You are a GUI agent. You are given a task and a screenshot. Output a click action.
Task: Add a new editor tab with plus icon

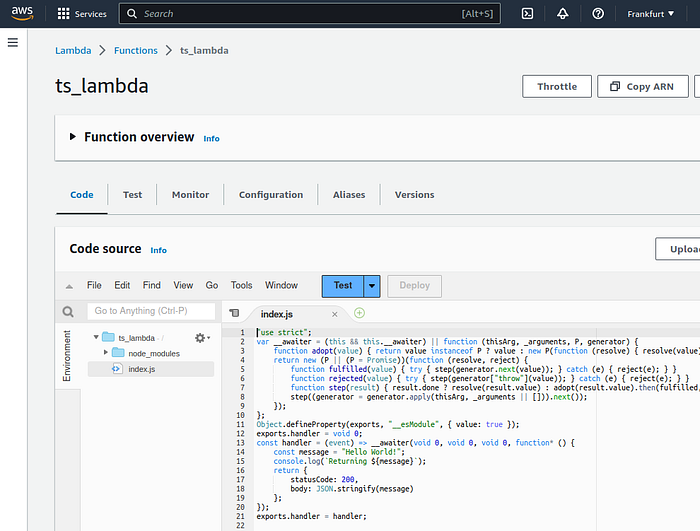tap(359, 313)
